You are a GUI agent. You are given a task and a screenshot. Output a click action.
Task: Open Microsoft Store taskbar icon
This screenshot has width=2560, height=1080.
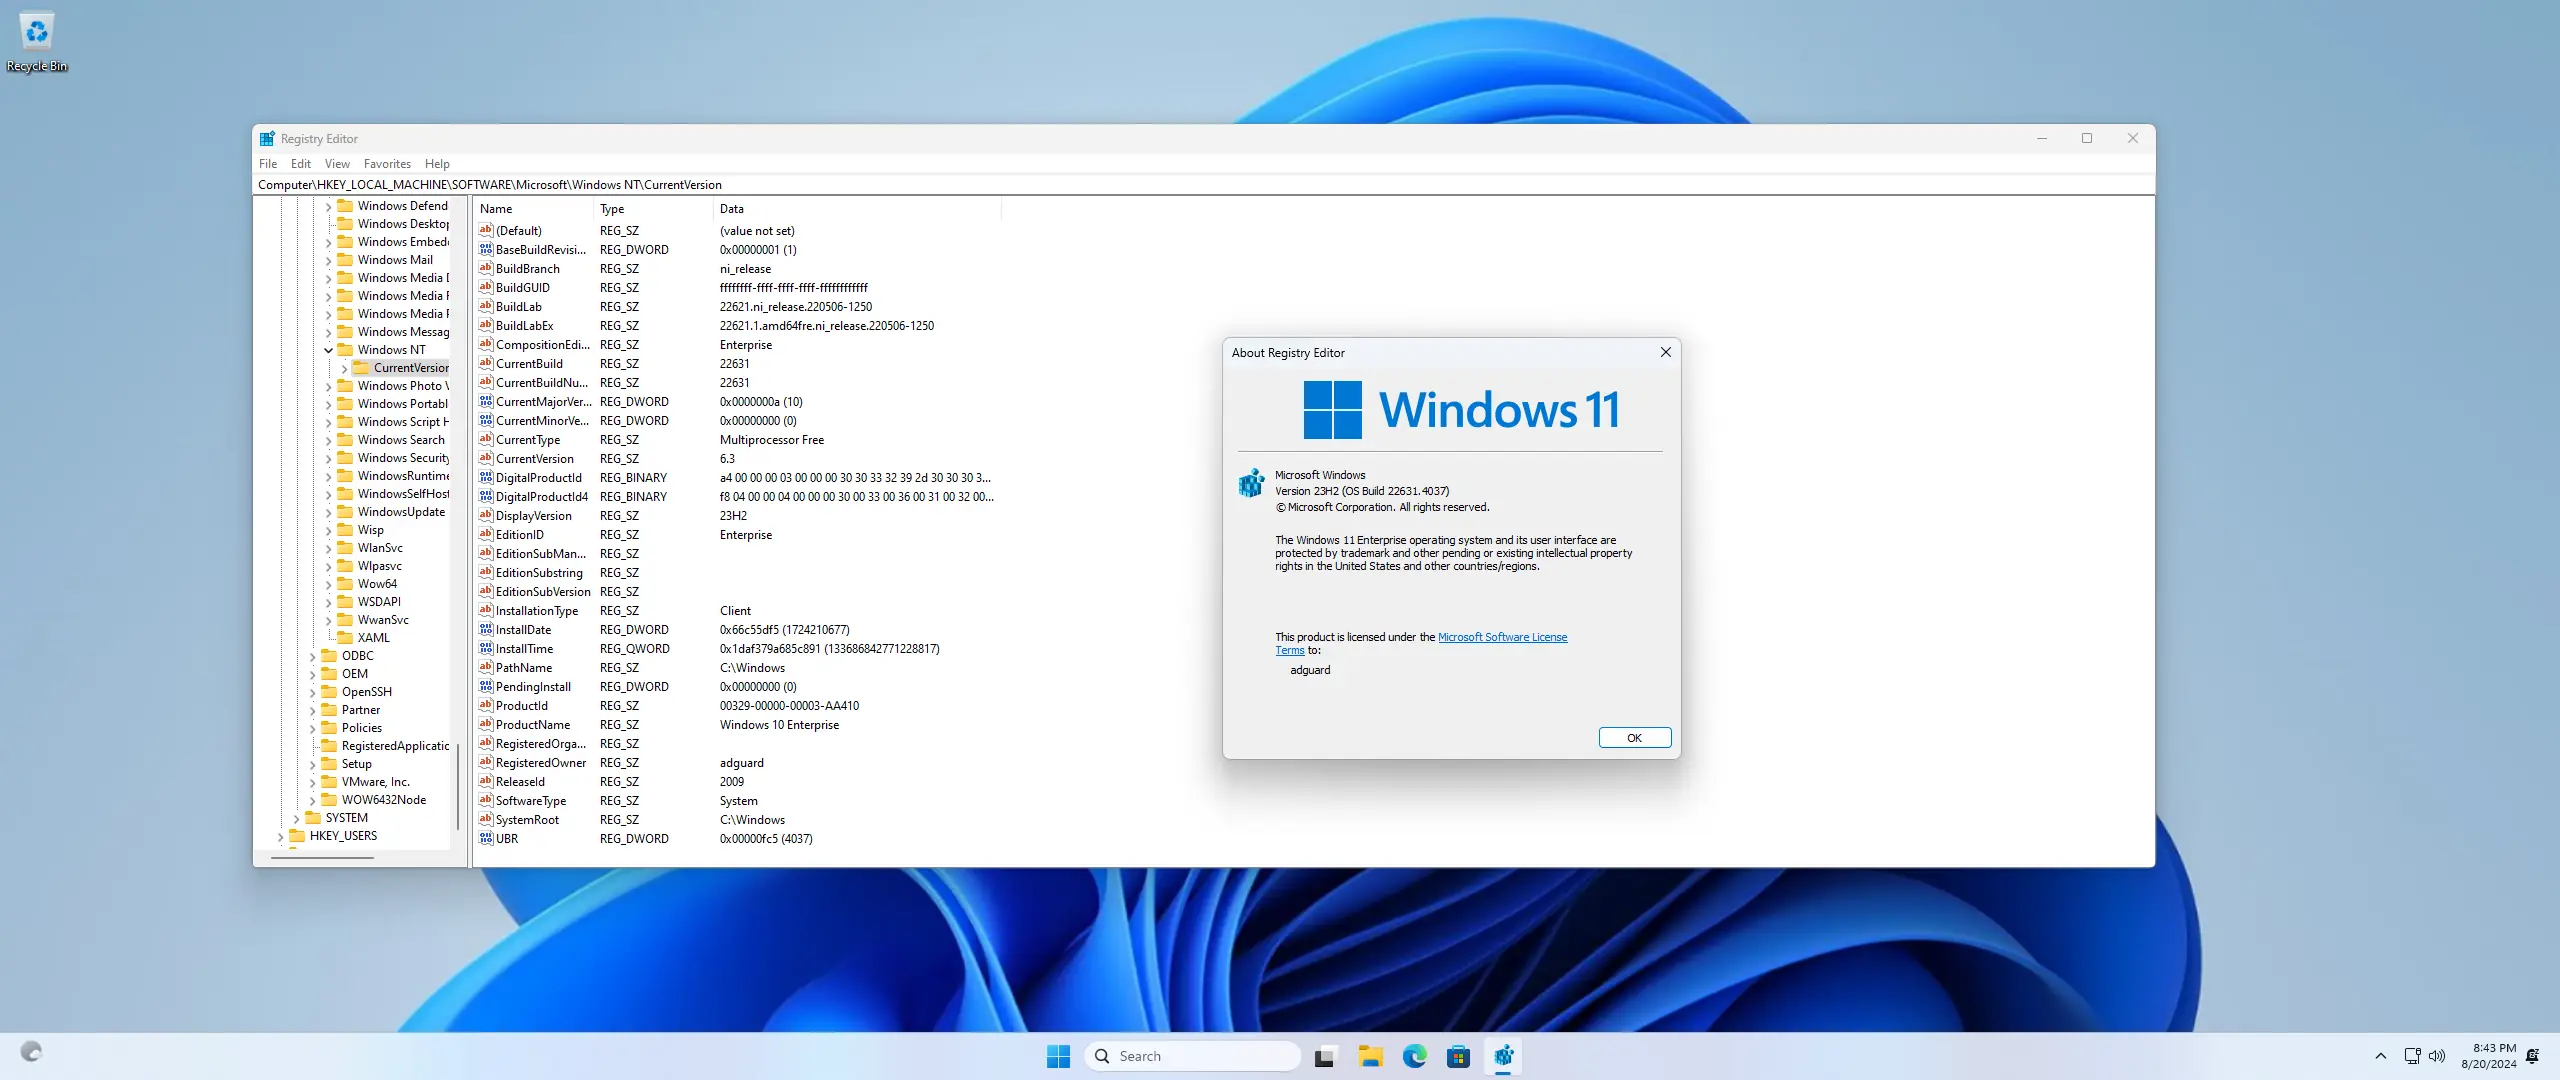pyautogui.click(x=1458, y=1056)
